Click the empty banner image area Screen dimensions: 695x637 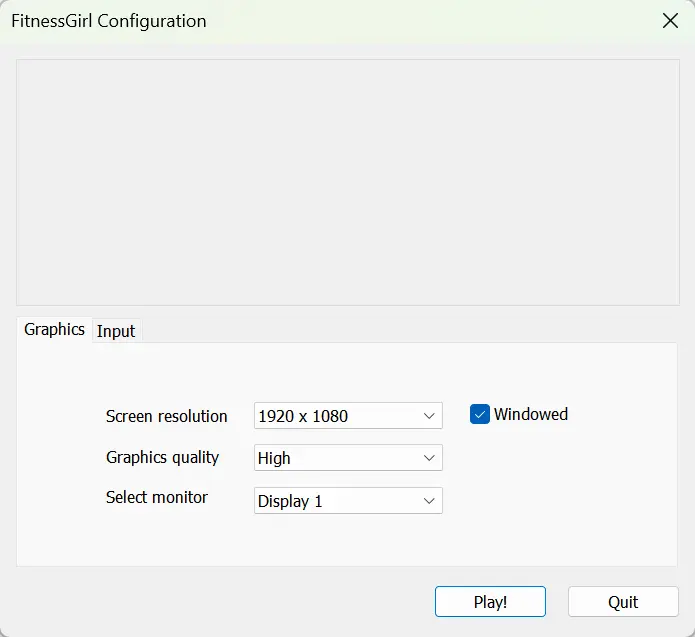tap(347, 182)
